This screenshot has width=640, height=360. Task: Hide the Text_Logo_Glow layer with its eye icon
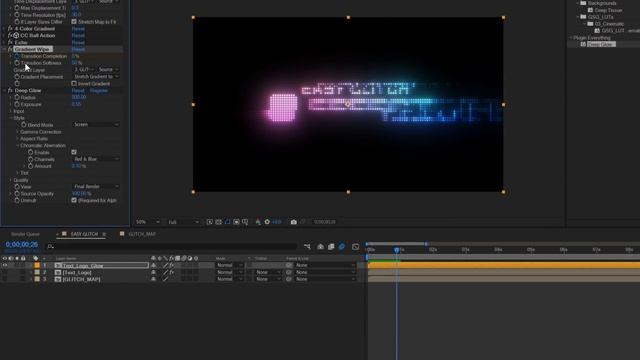point(5,265)
